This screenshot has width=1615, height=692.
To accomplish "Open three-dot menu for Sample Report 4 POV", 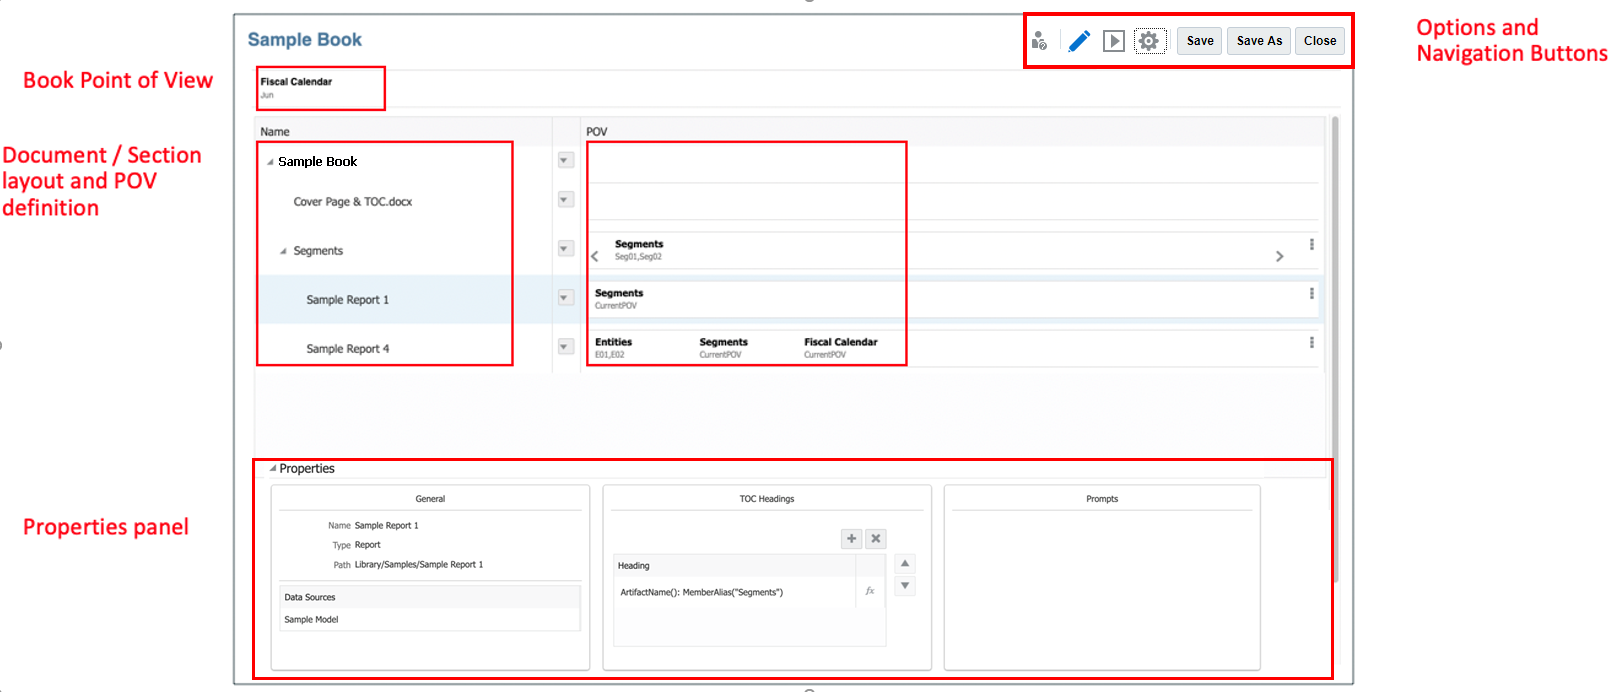I will coord(1311,342).
